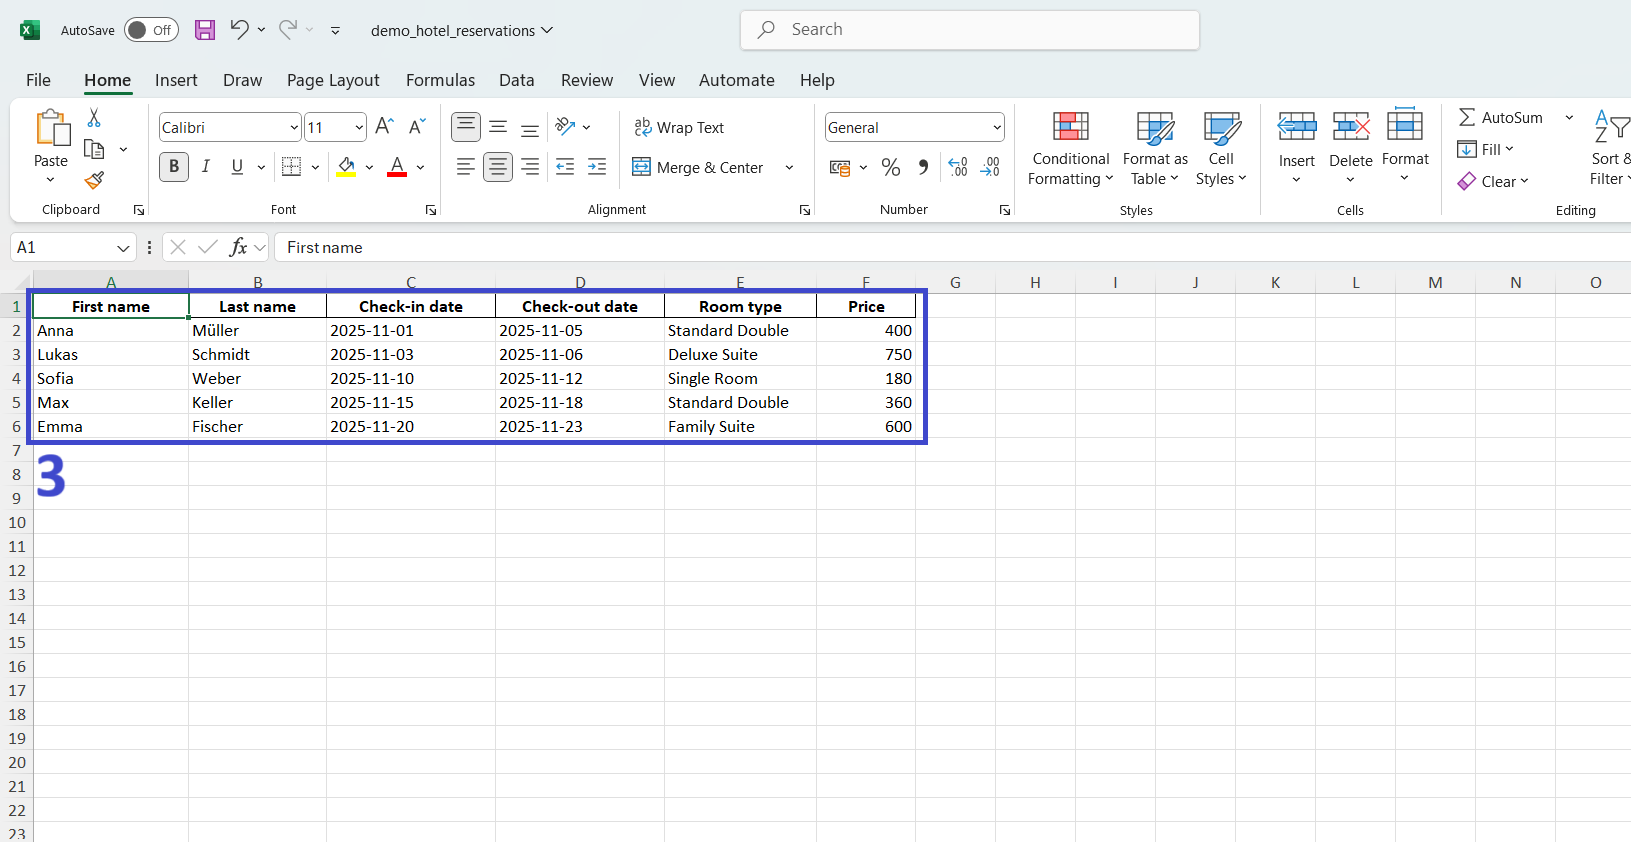Click the Copy icon in Clipboard group
Viewport: 1631px width, 842px height.
94,149
